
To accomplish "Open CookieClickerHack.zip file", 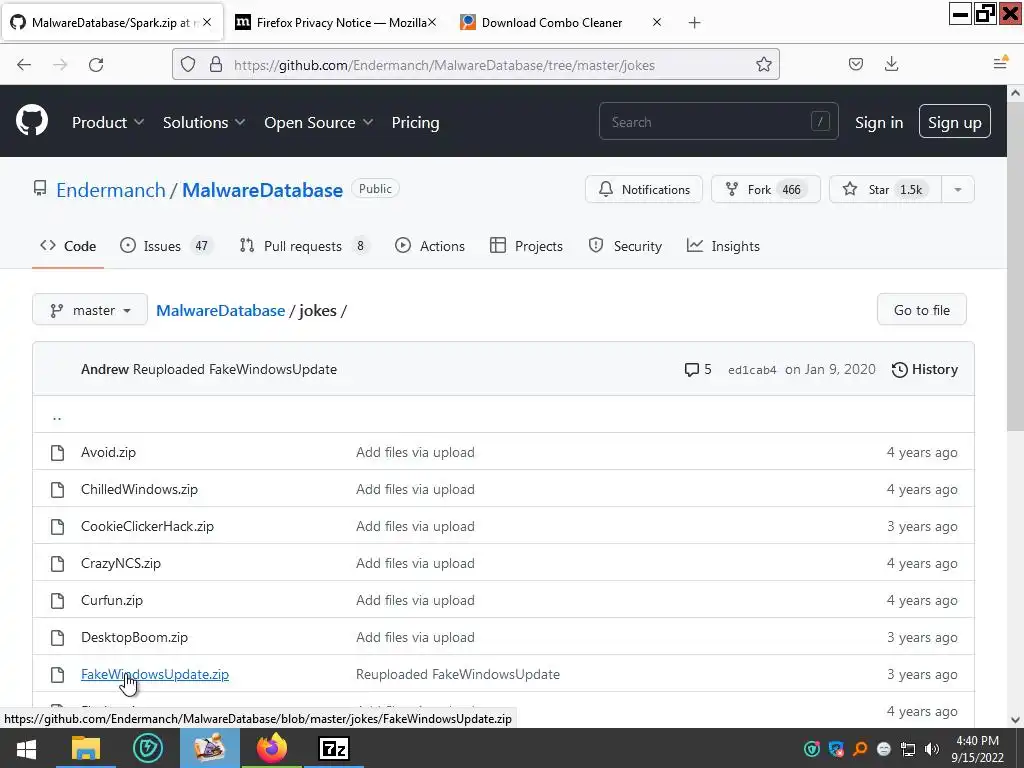I will [x=147, y=526].
